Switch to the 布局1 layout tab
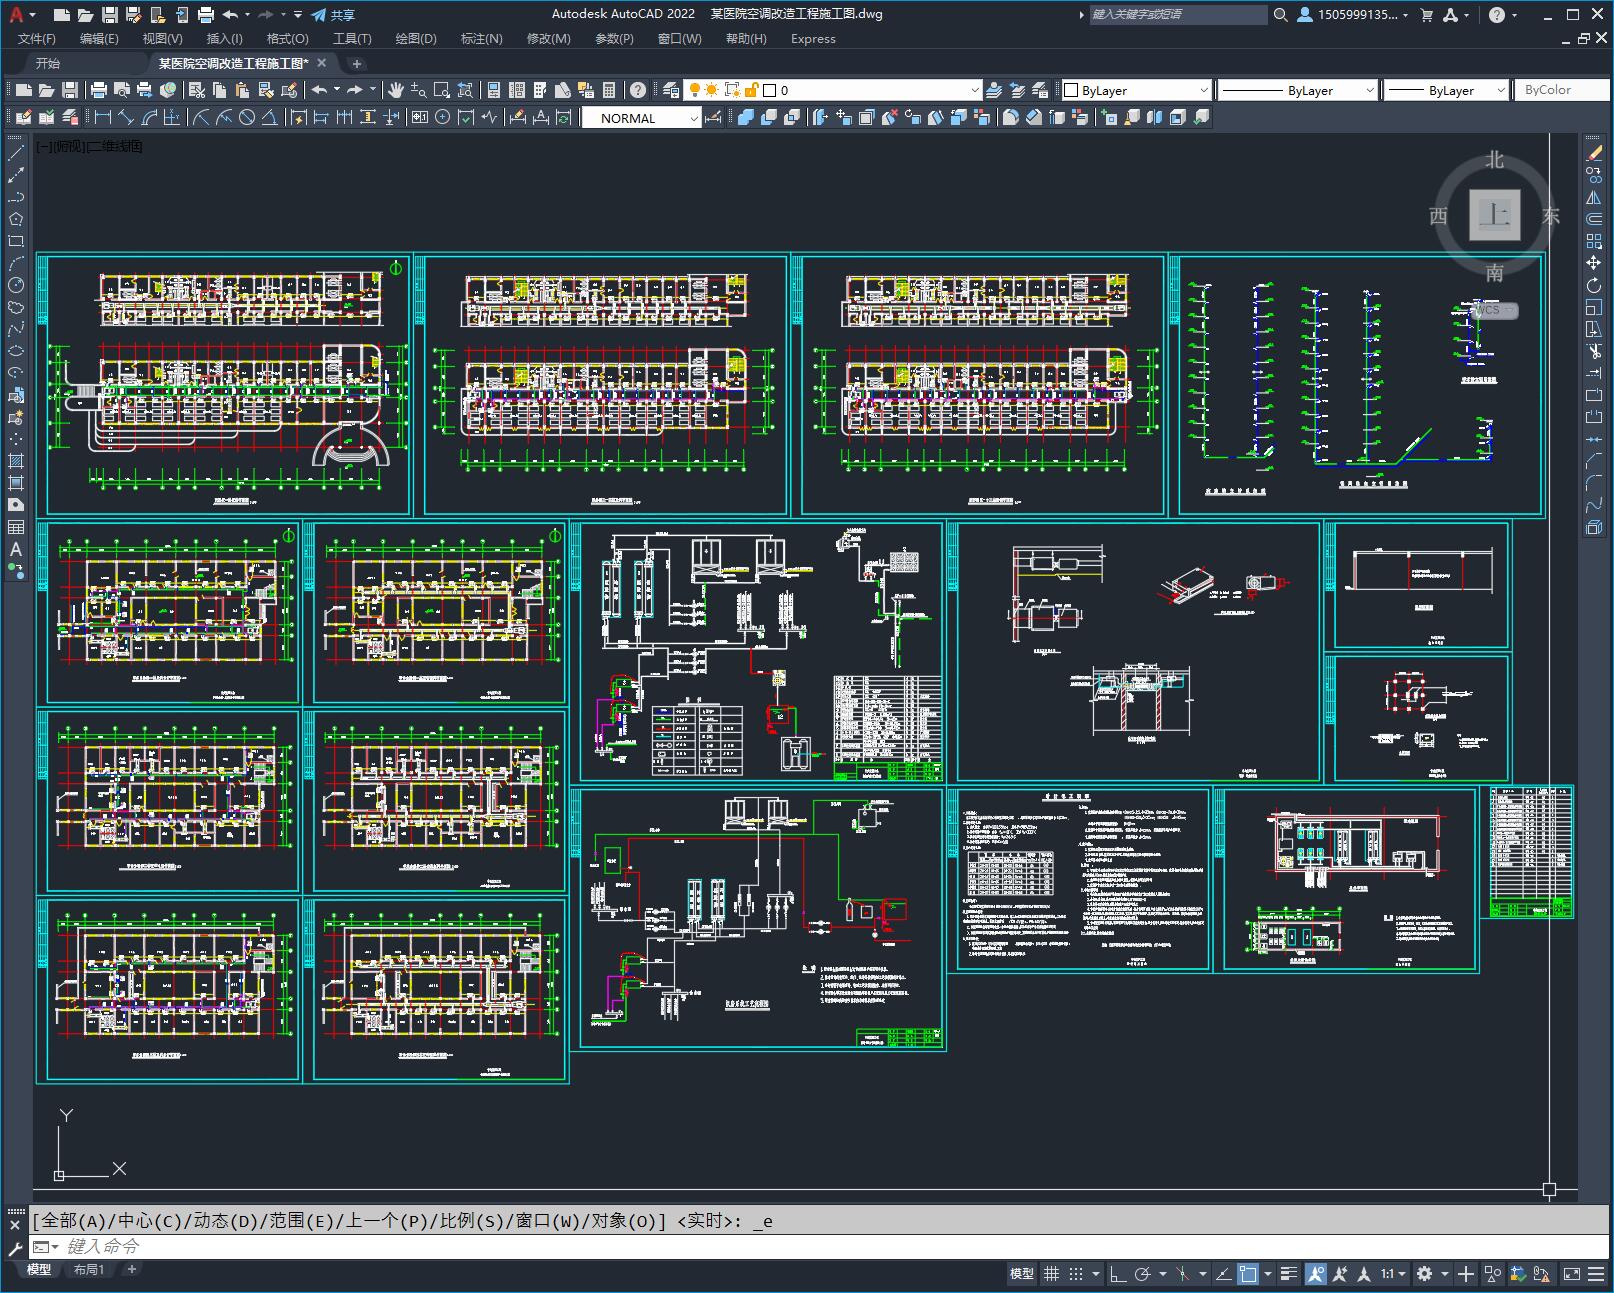Screen dimensions: 1614x1293 coord(88,1269)
